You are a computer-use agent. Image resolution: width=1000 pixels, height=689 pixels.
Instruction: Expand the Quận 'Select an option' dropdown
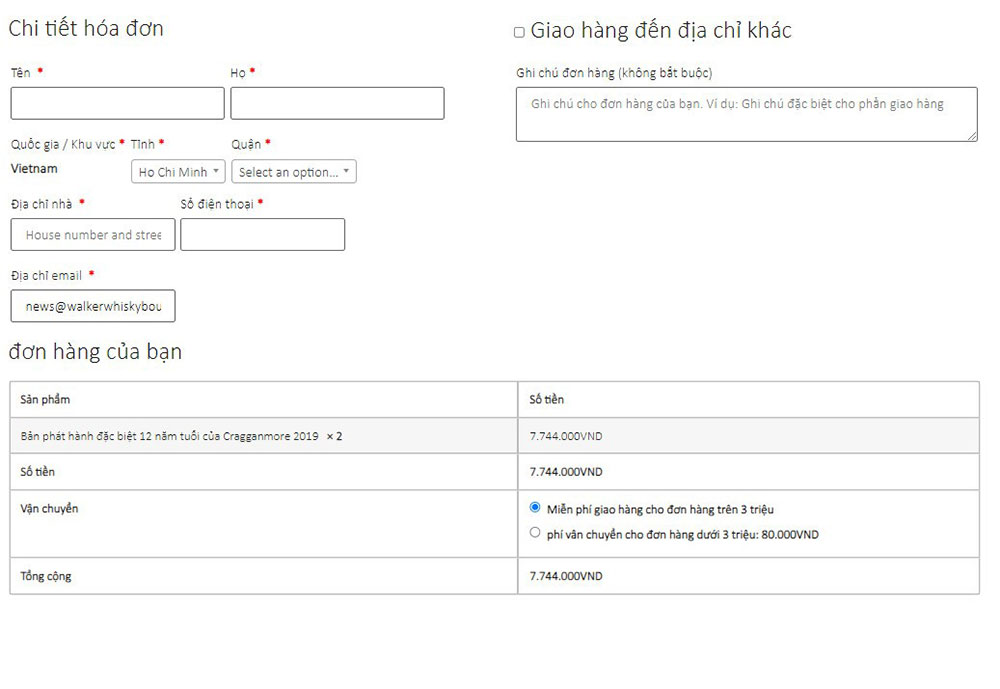pos(294,172)
